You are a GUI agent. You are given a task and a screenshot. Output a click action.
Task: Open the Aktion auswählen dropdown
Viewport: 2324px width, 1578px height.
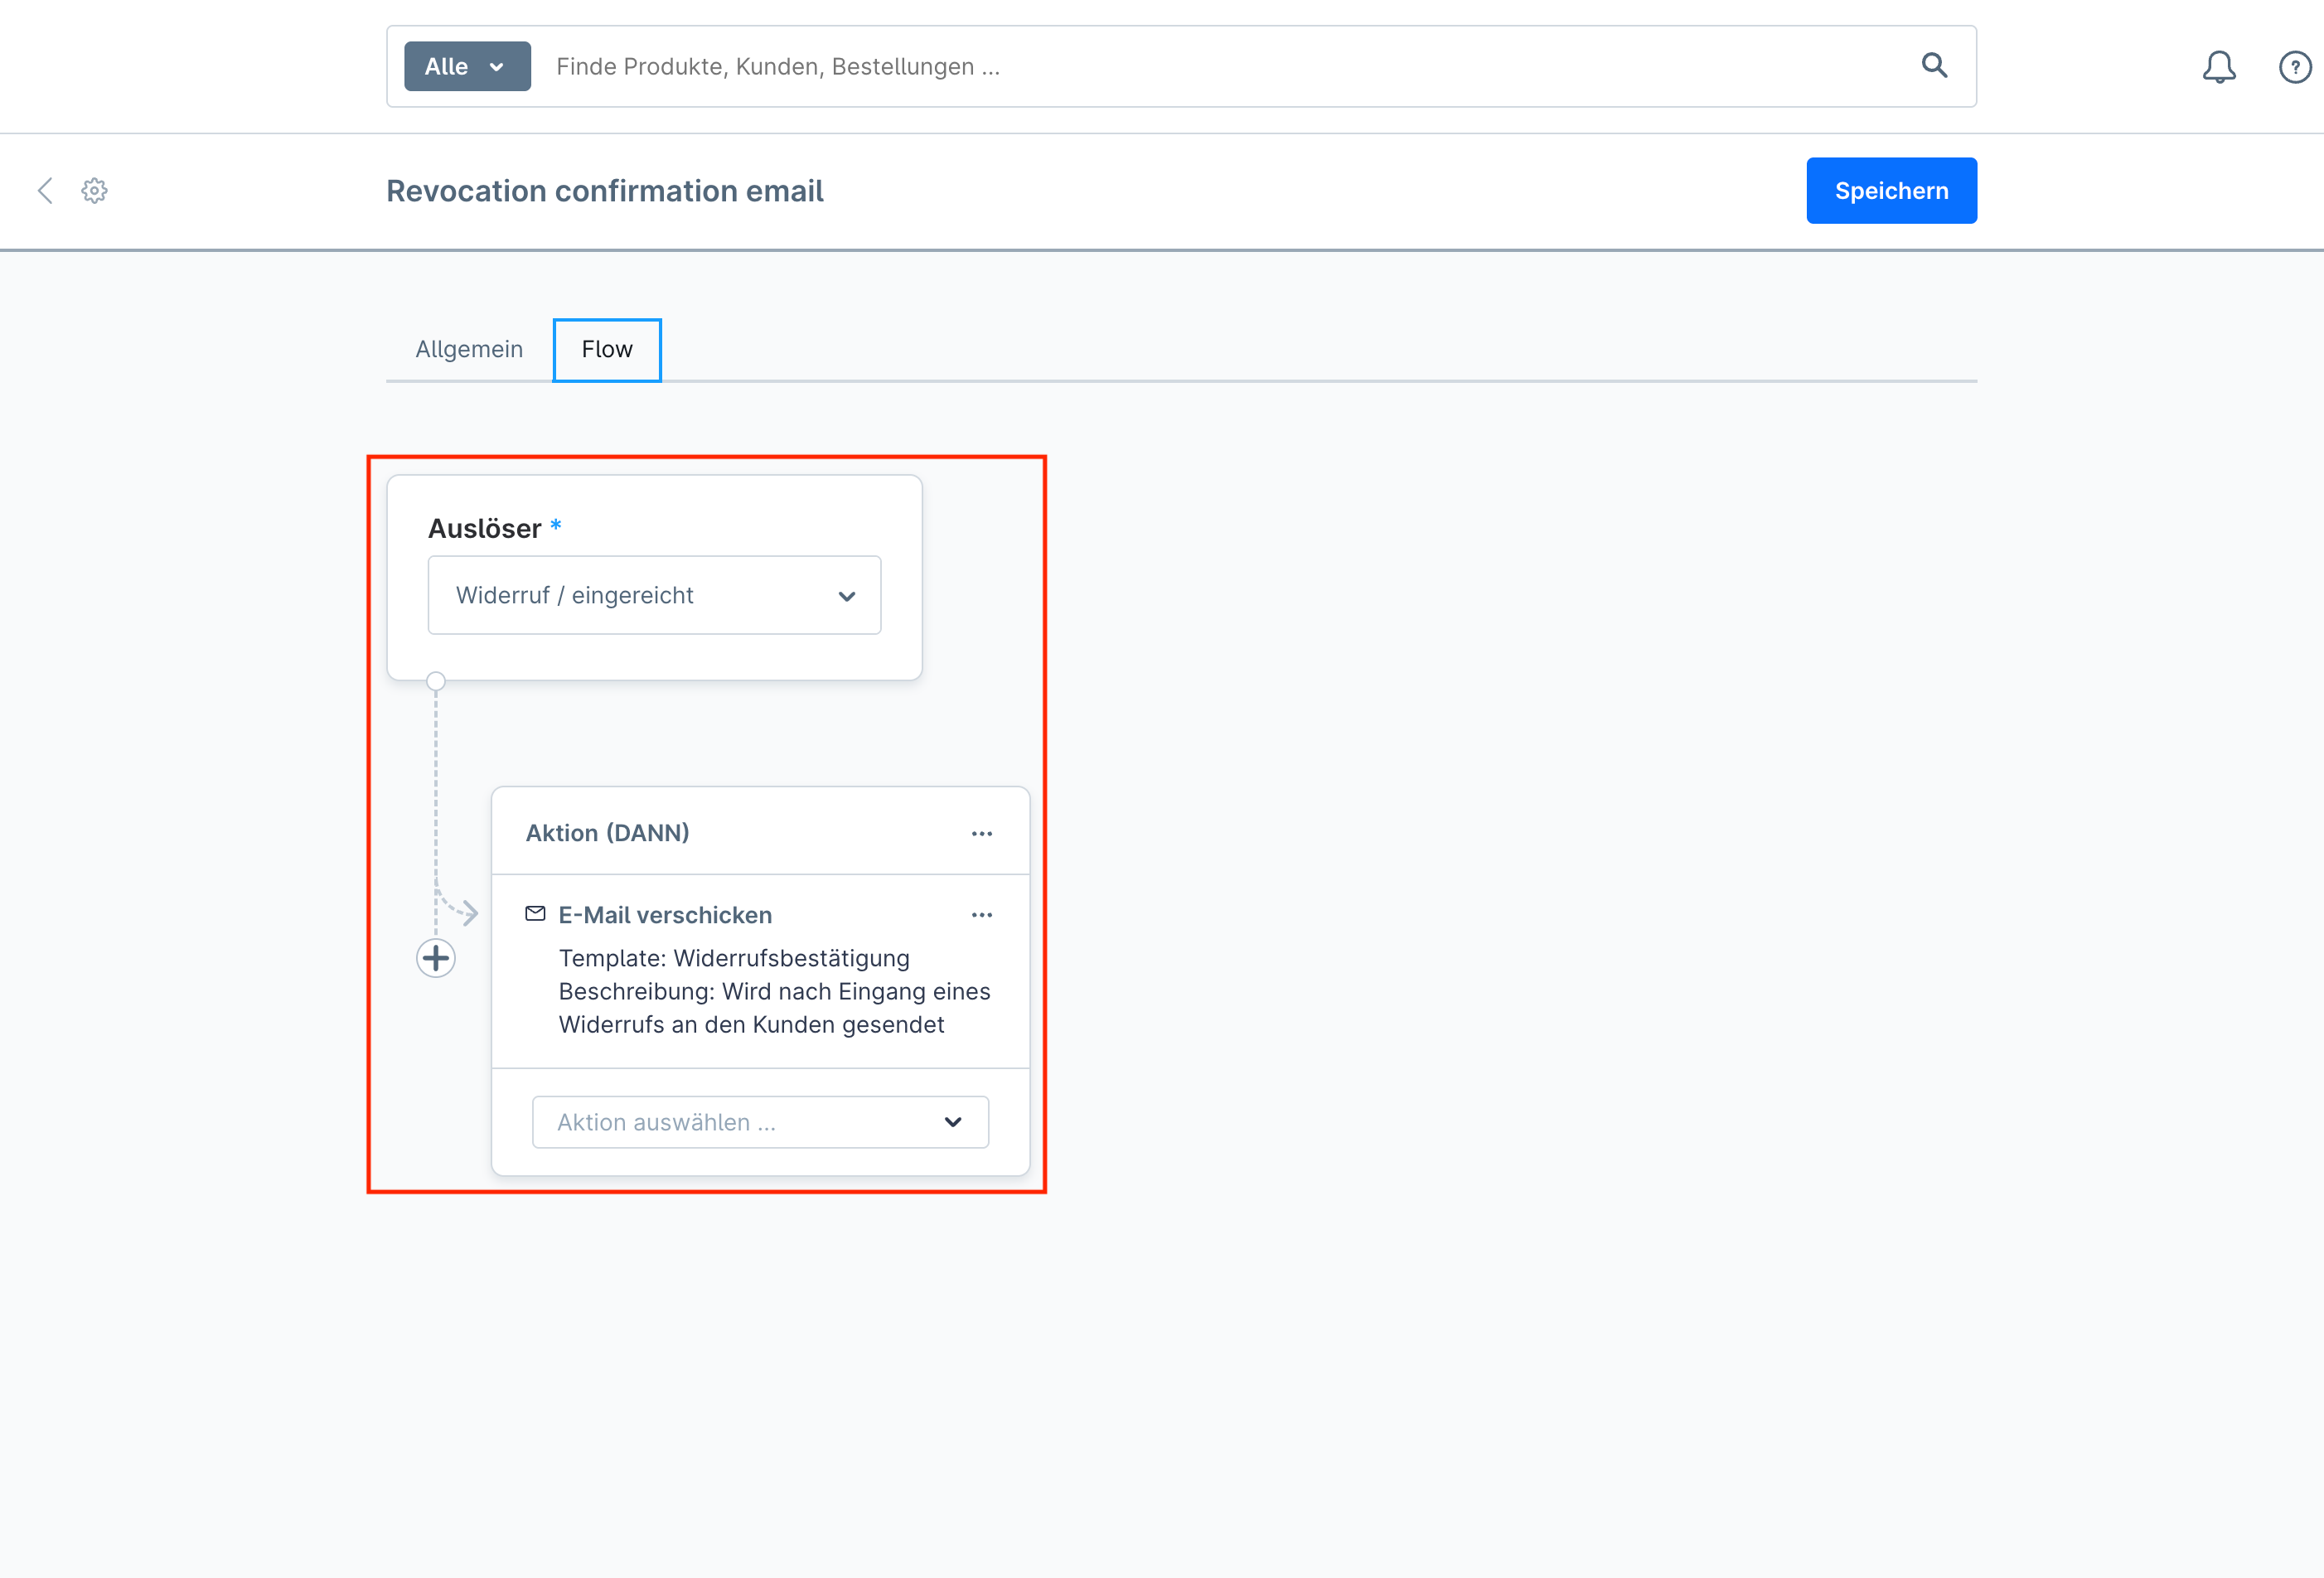click(760, 1122)
